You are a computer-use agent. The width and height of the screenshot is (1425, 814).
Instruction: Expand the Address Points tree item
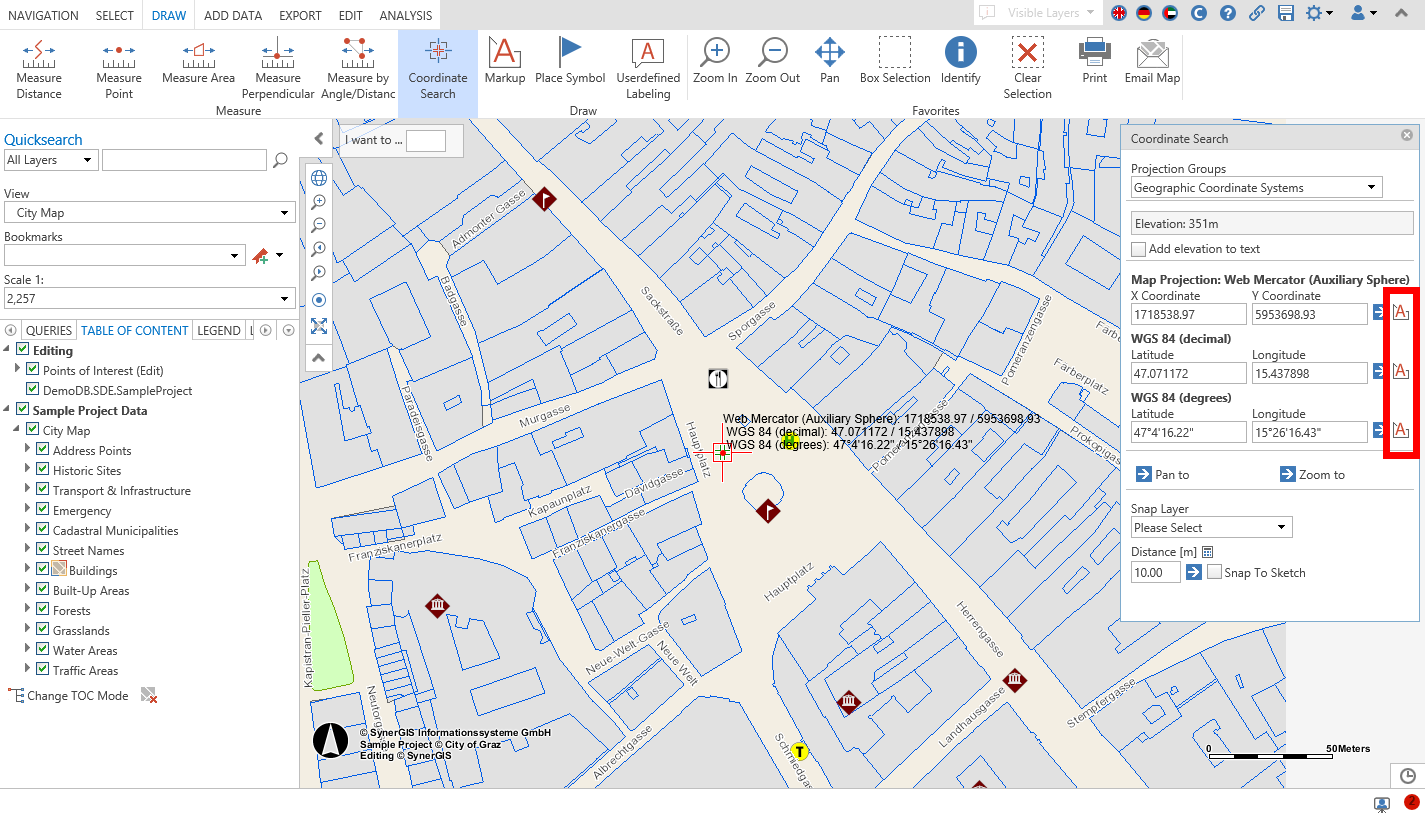coord(28,450)
